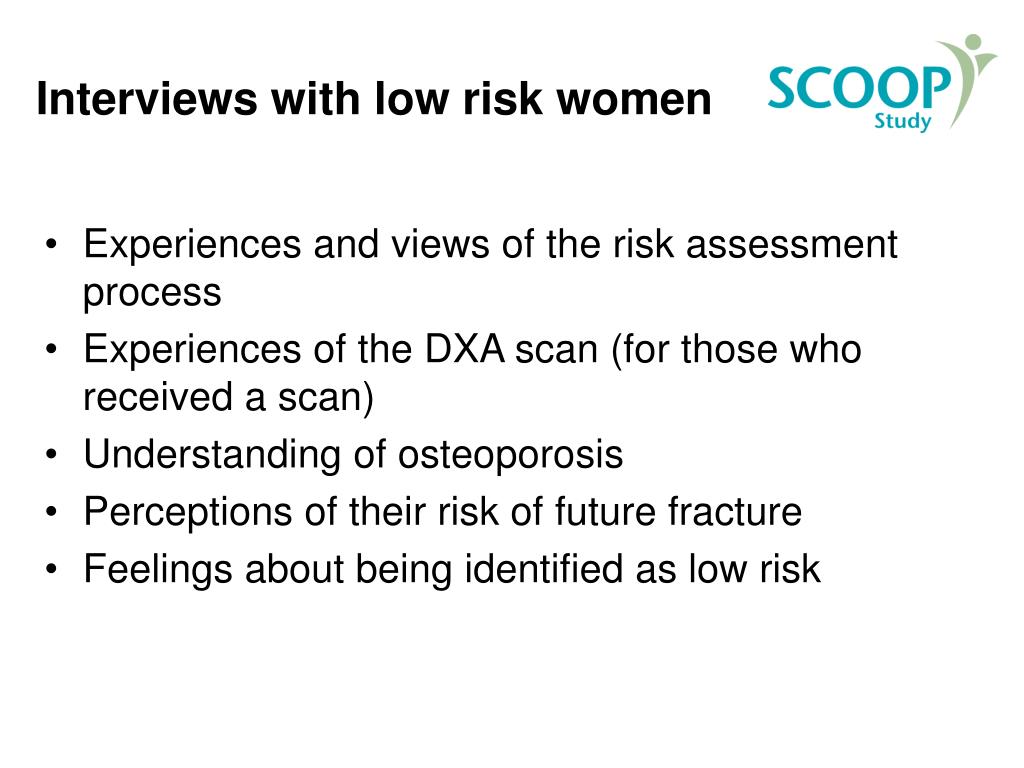Click Feelings about being identified as low risk
Viewport: 1024px width, 768px height.
click(x=452, y=569)
